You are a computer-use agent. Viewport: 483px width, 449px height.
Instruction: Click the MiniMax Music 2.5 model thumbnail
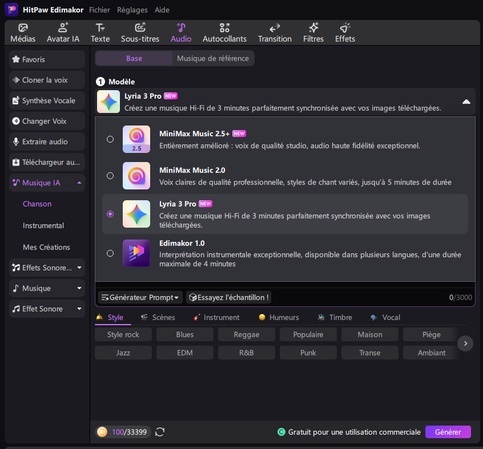[x=136, y=139]
